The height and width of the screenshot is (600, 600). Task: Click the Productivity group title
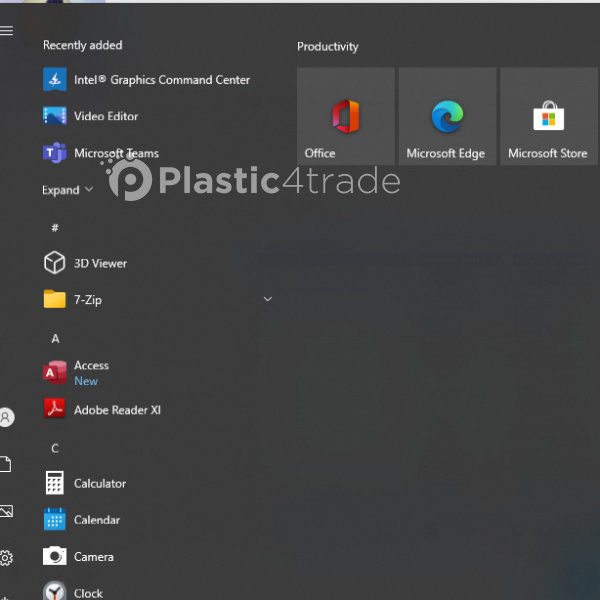click(x=328, y=47)
